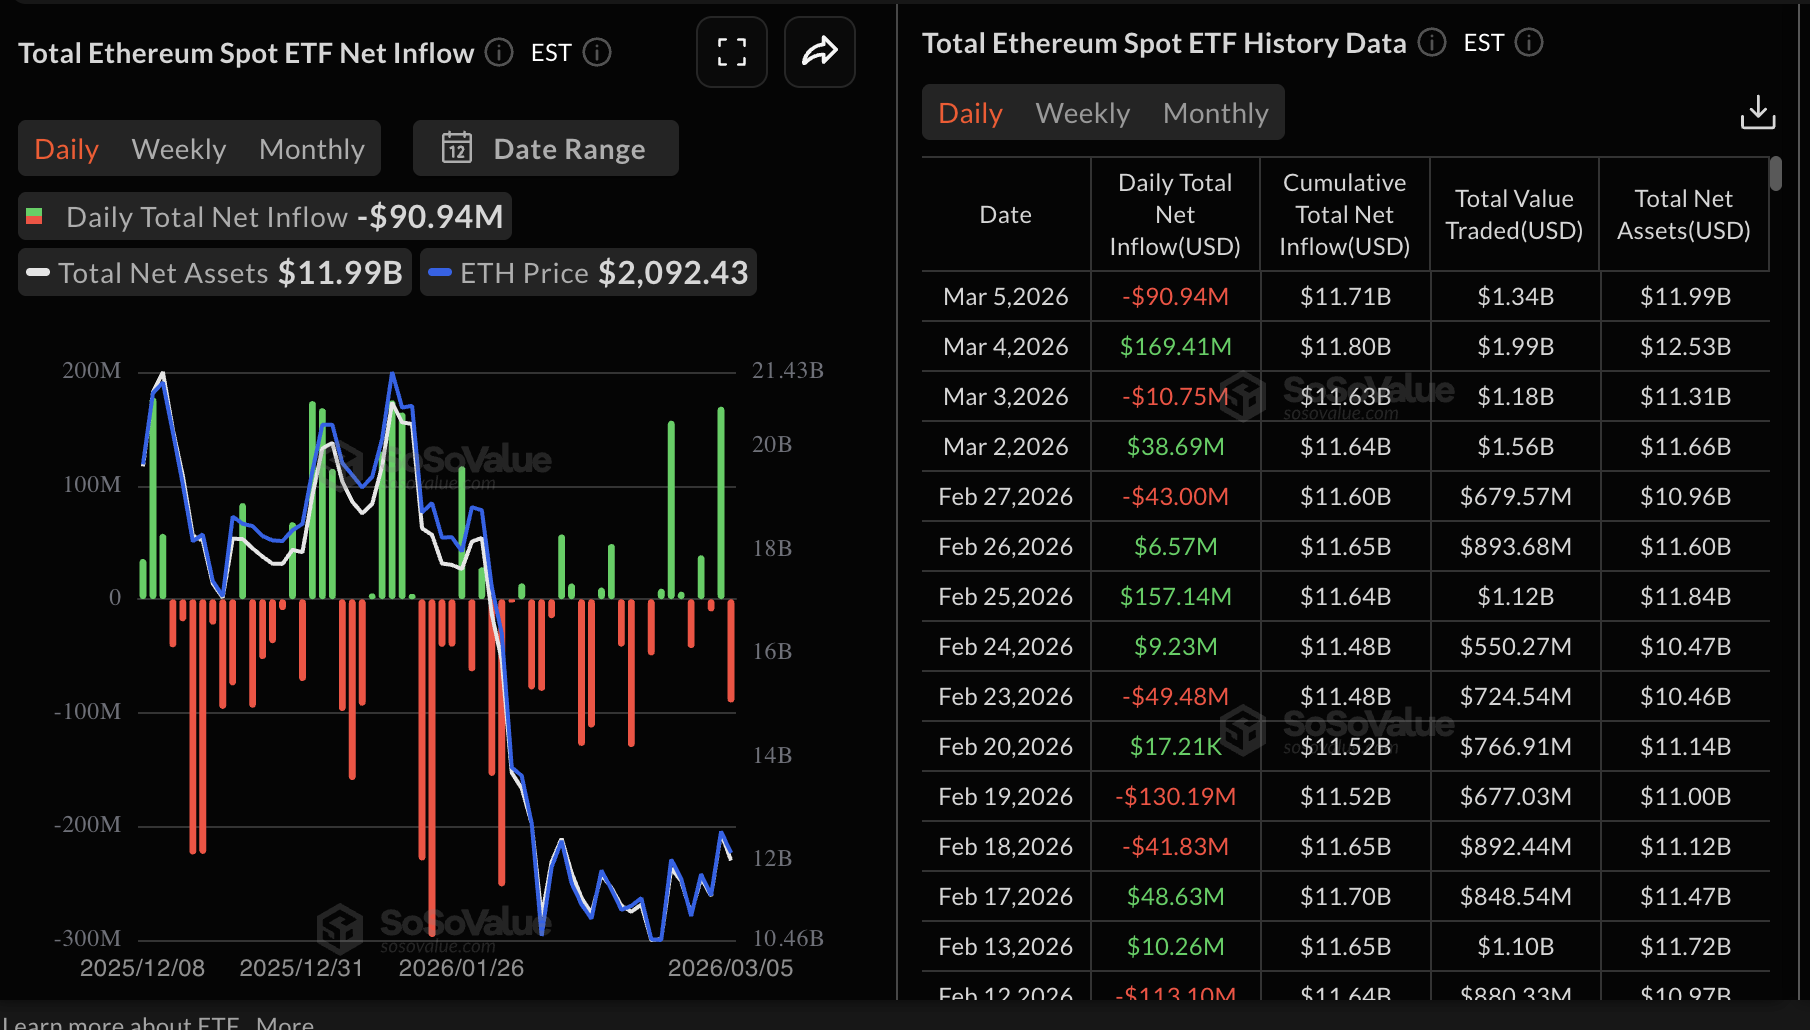Click the -$10.75M inflow value

pyautogui.click(x=1175, y=397)
